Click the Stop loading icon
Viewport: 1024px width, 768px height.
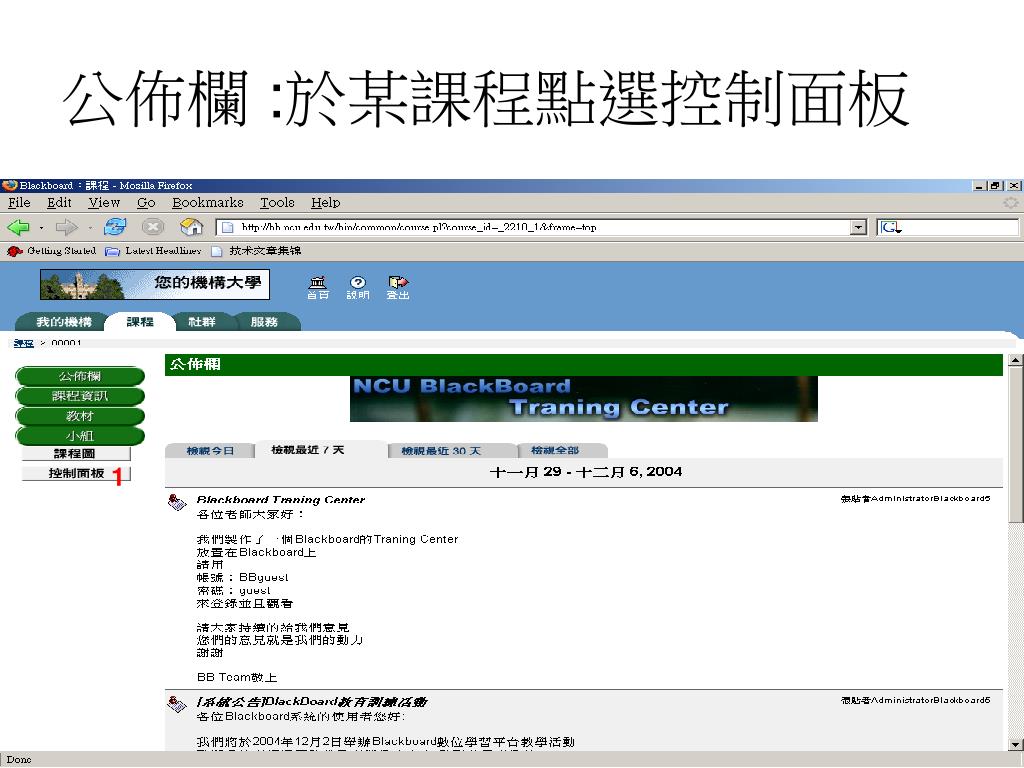[x=153, y=227]
